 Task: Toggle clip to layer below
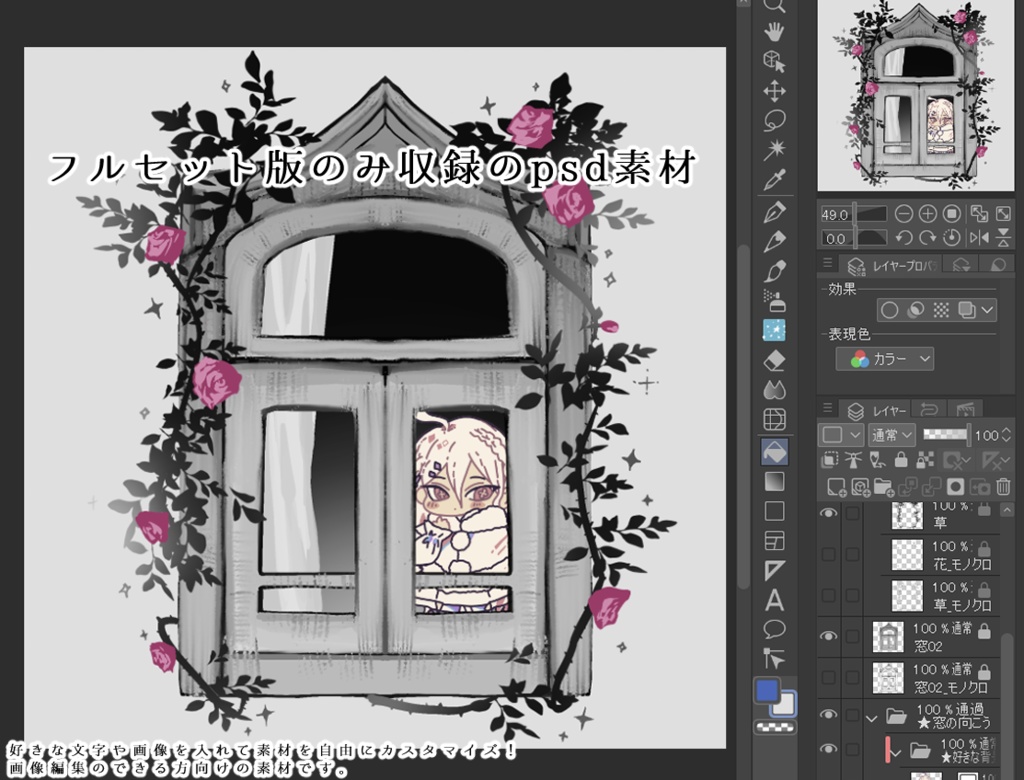coord(829,461)
